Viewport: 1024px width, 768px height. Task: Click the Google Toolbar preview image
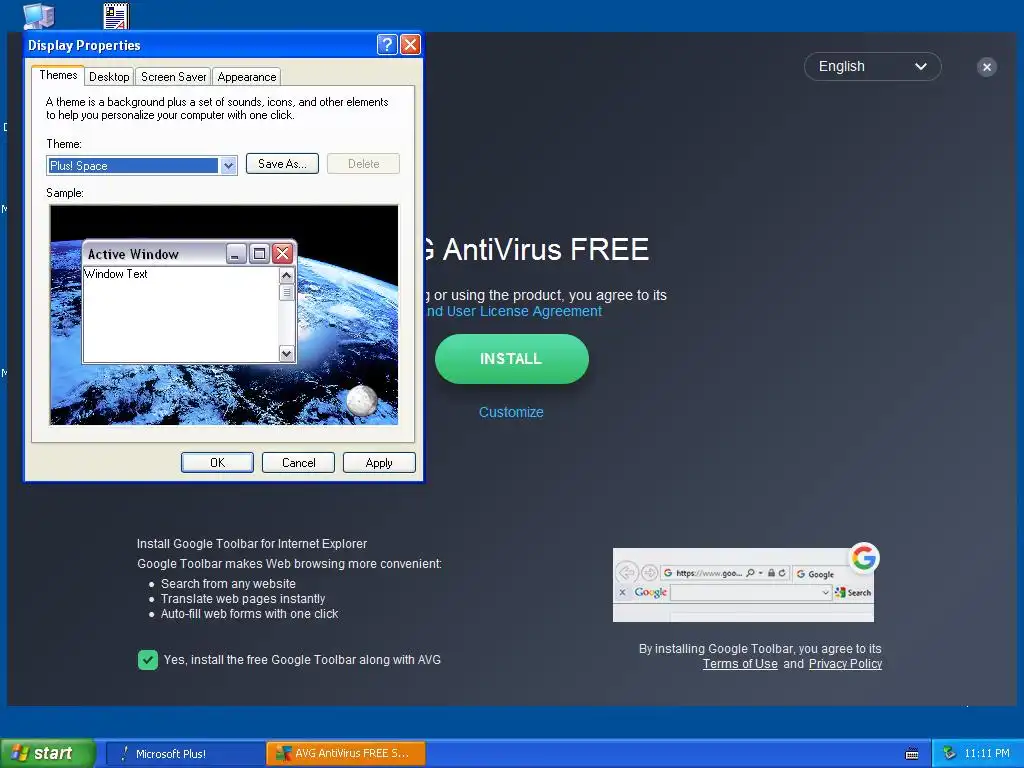pyautogui.click(x=743, y=584)
